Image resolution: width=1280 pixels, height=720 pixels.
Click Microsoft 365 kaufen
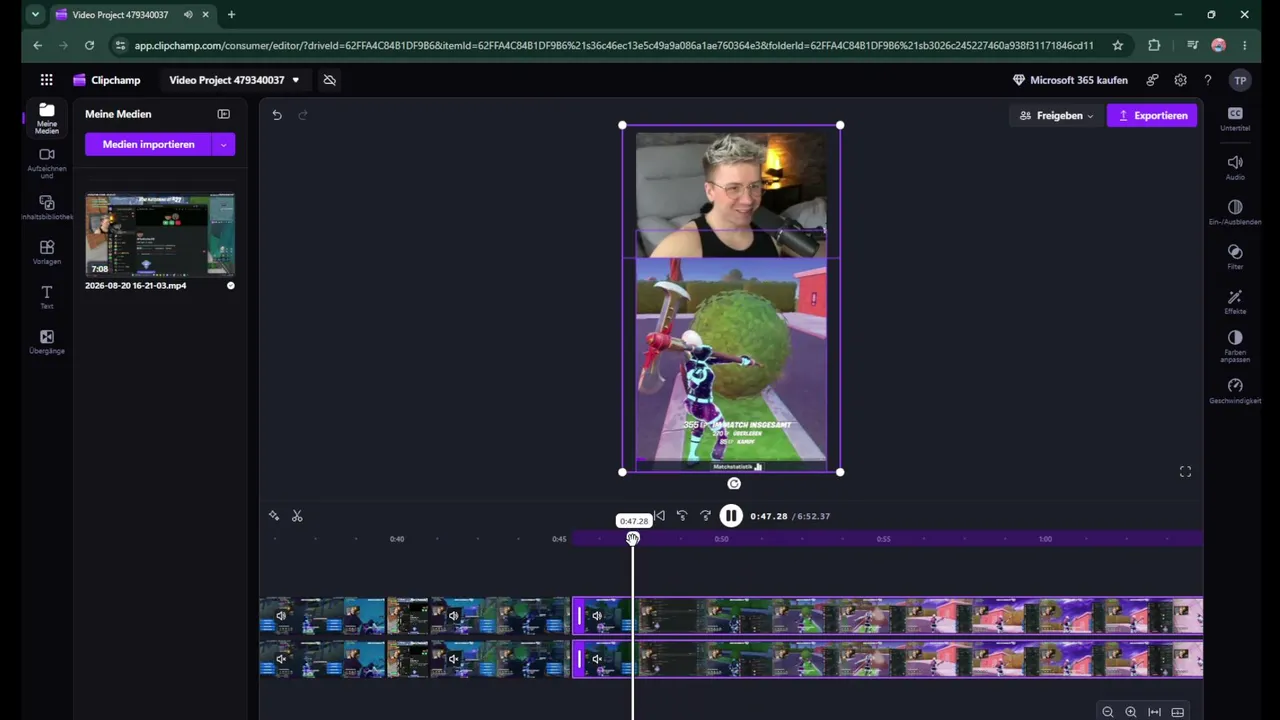coord(1070,80)
